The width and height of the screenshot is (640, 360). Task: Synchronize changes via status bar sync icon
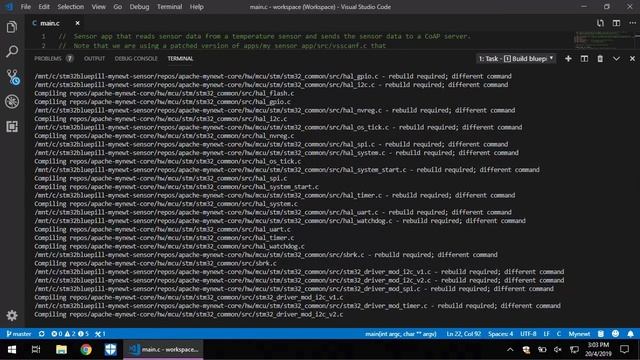click(x=42, y=333)
